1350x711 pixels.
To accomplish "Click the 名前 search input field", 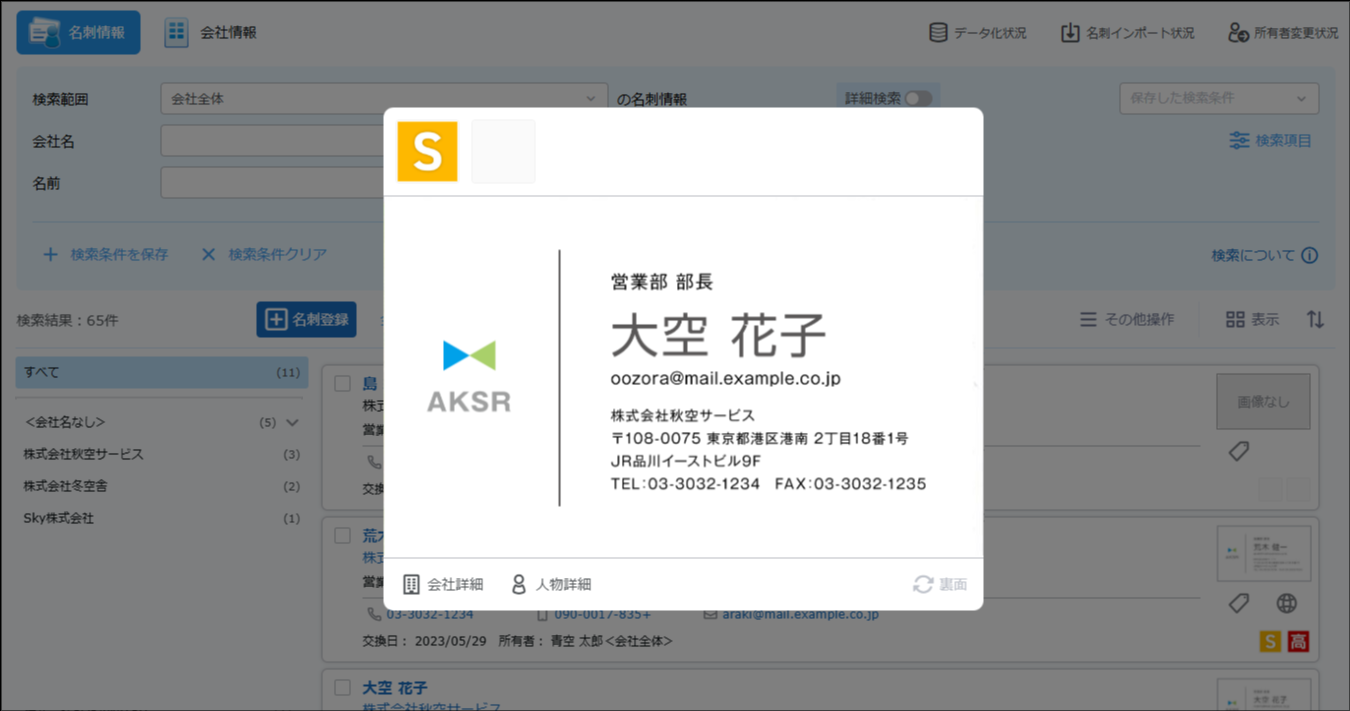I will [x=272, y=183].
